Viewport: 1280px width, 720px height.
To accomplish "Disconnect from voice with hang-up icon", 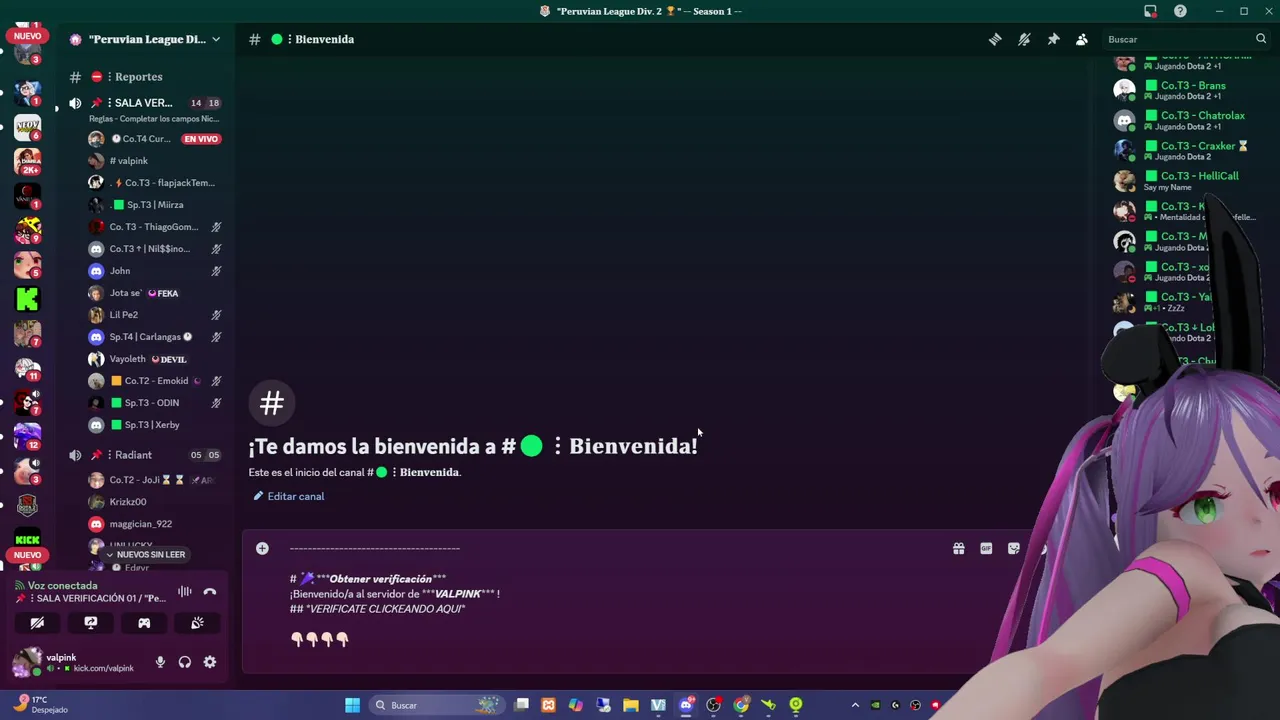I will pos(210,591).
